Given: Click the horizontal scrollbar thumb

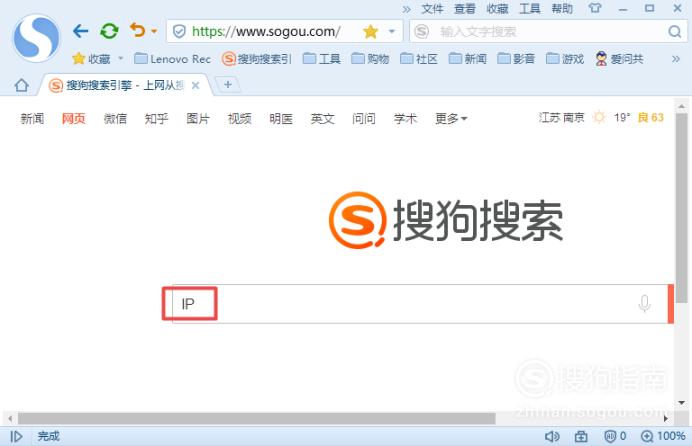Looking at the screenshot, I should [256, 418].
